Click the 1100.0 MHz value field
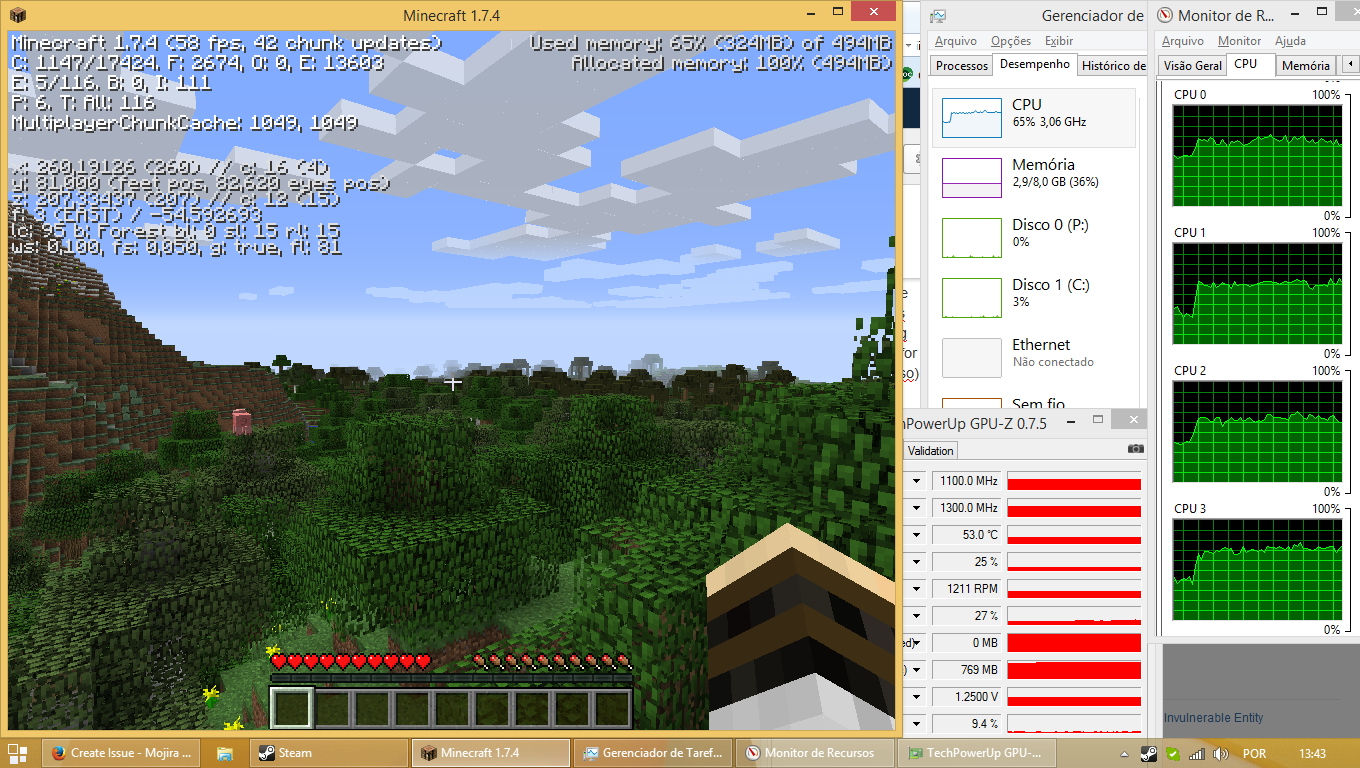This screenshot has width=1360, height=768. coord(967,481)
